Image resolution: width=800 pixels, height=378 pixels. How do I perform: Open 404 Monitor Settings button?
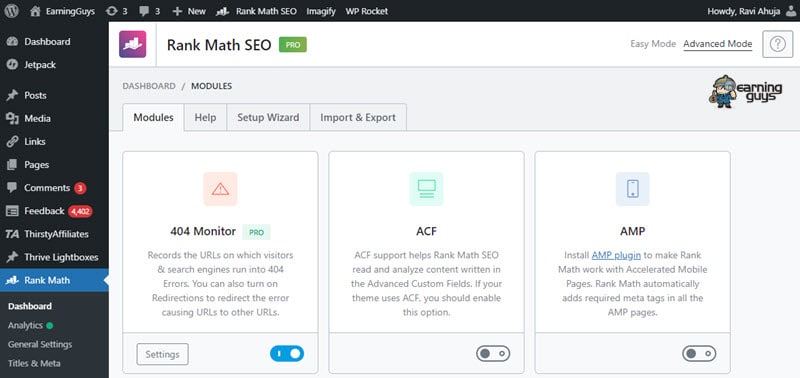point(162,354)
